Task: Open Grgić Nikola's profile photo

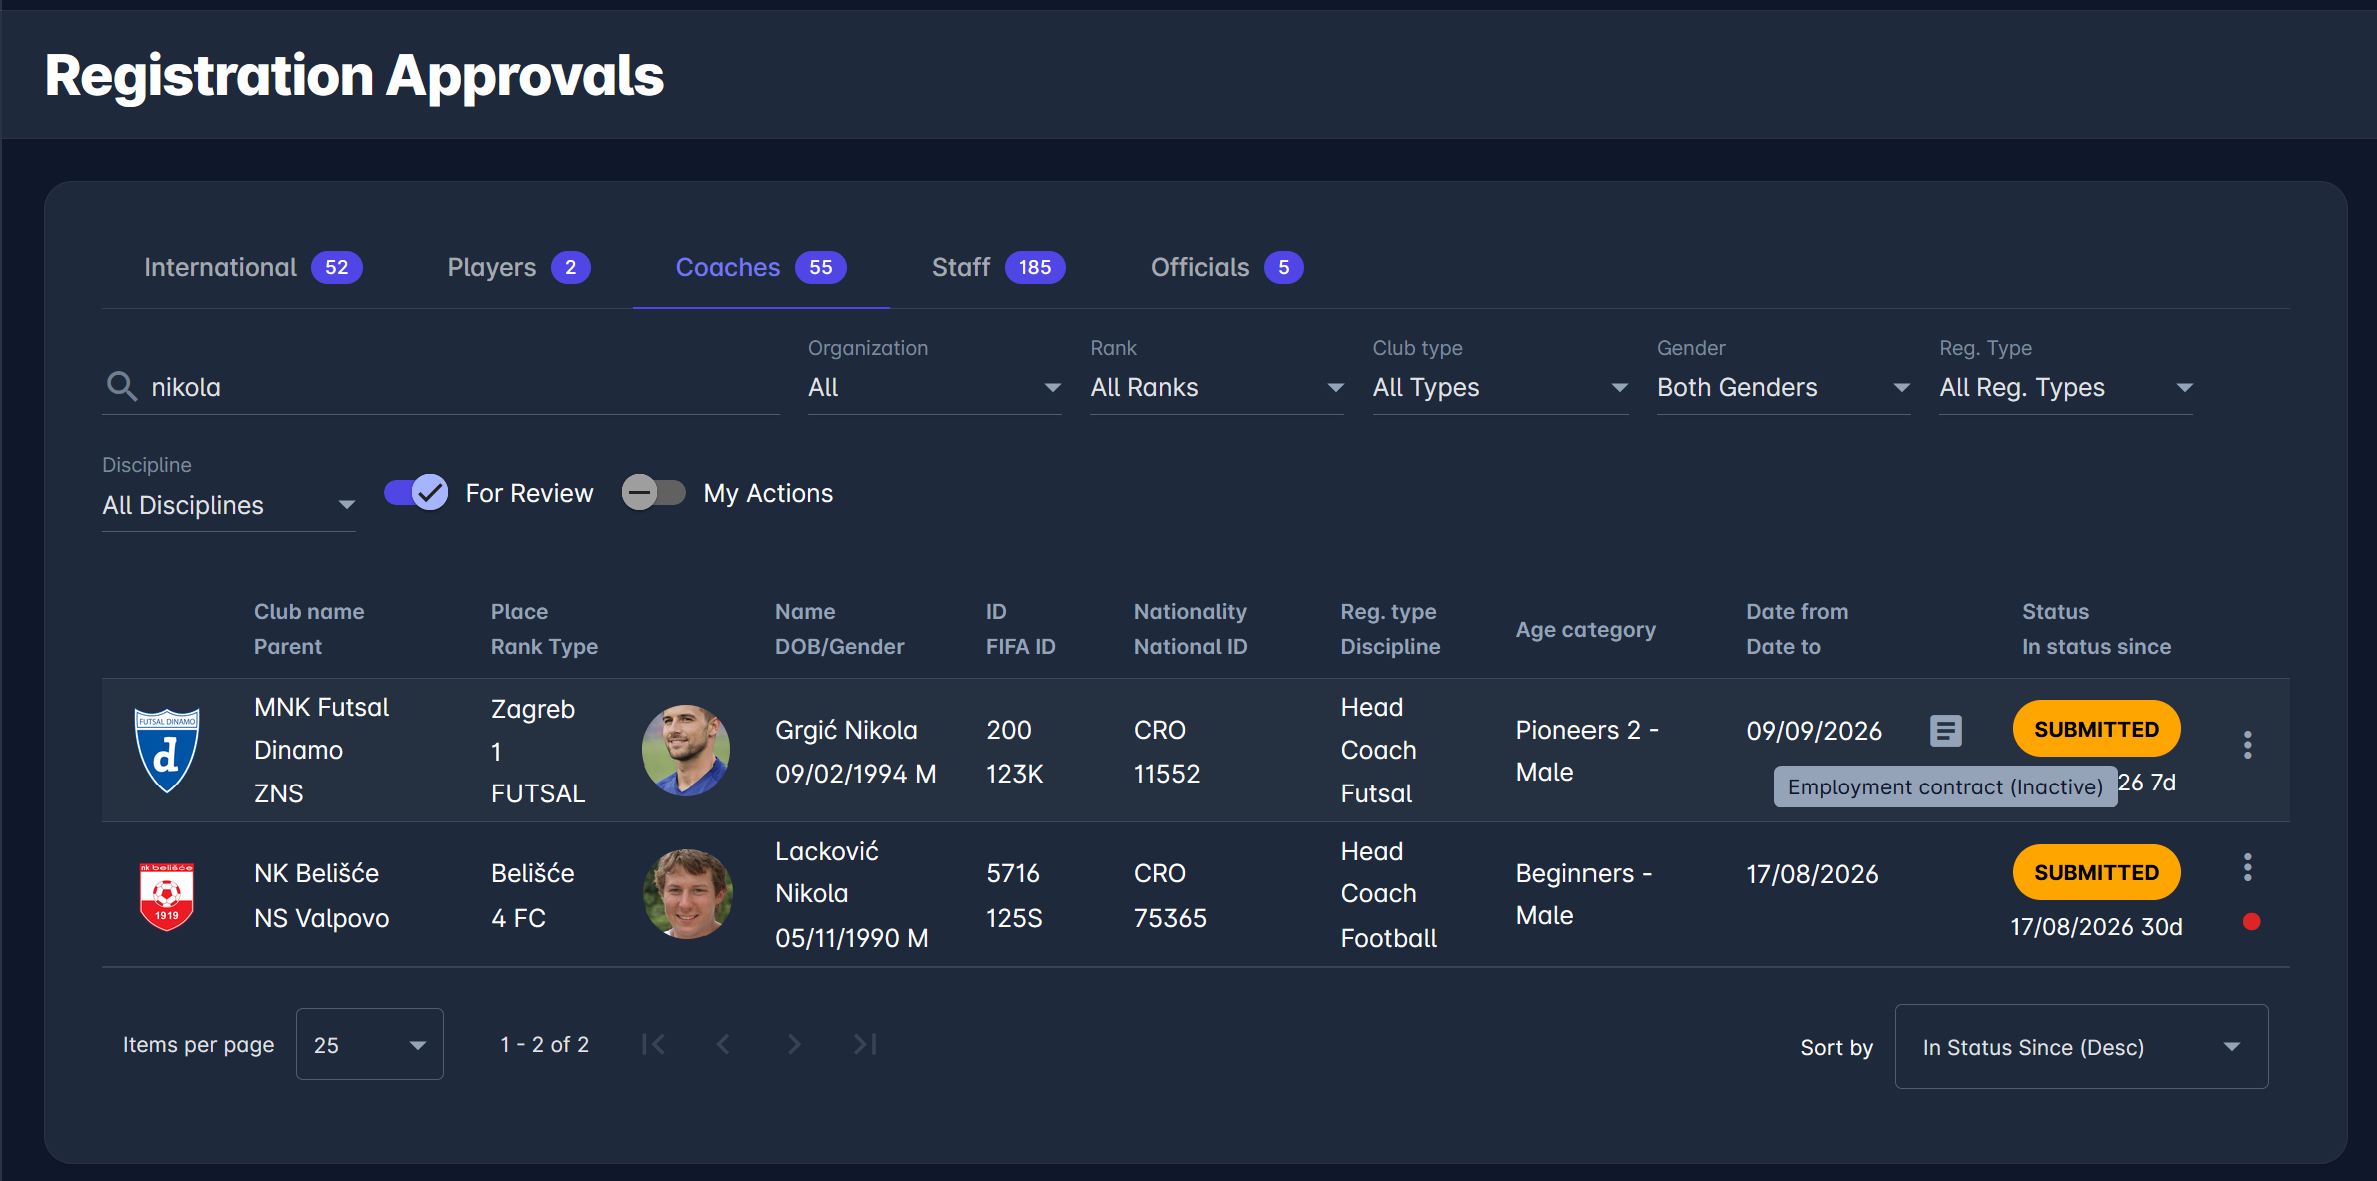Action: (686, 750)
